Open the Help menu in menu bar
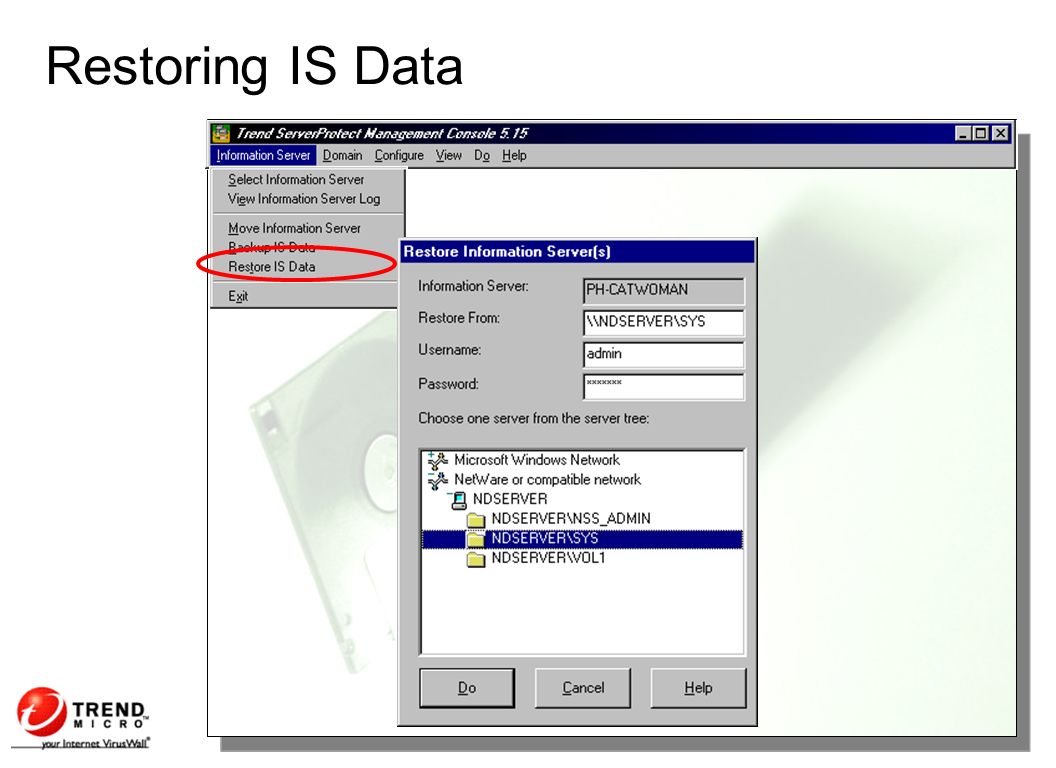The height and width of the screenshot is (768, 1056). coord(514,156)
